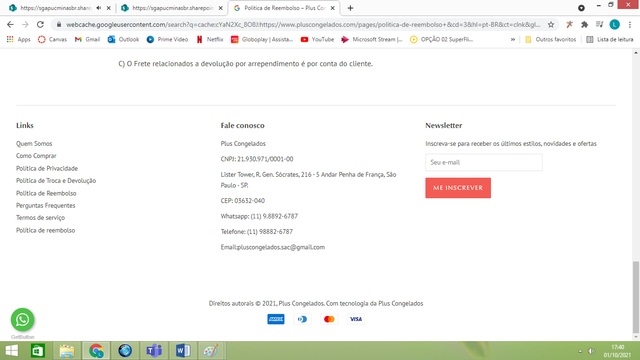Screen dimensions: 640x360
Task: Open the Microsoft Store taskbar icon
Action: 38,351
